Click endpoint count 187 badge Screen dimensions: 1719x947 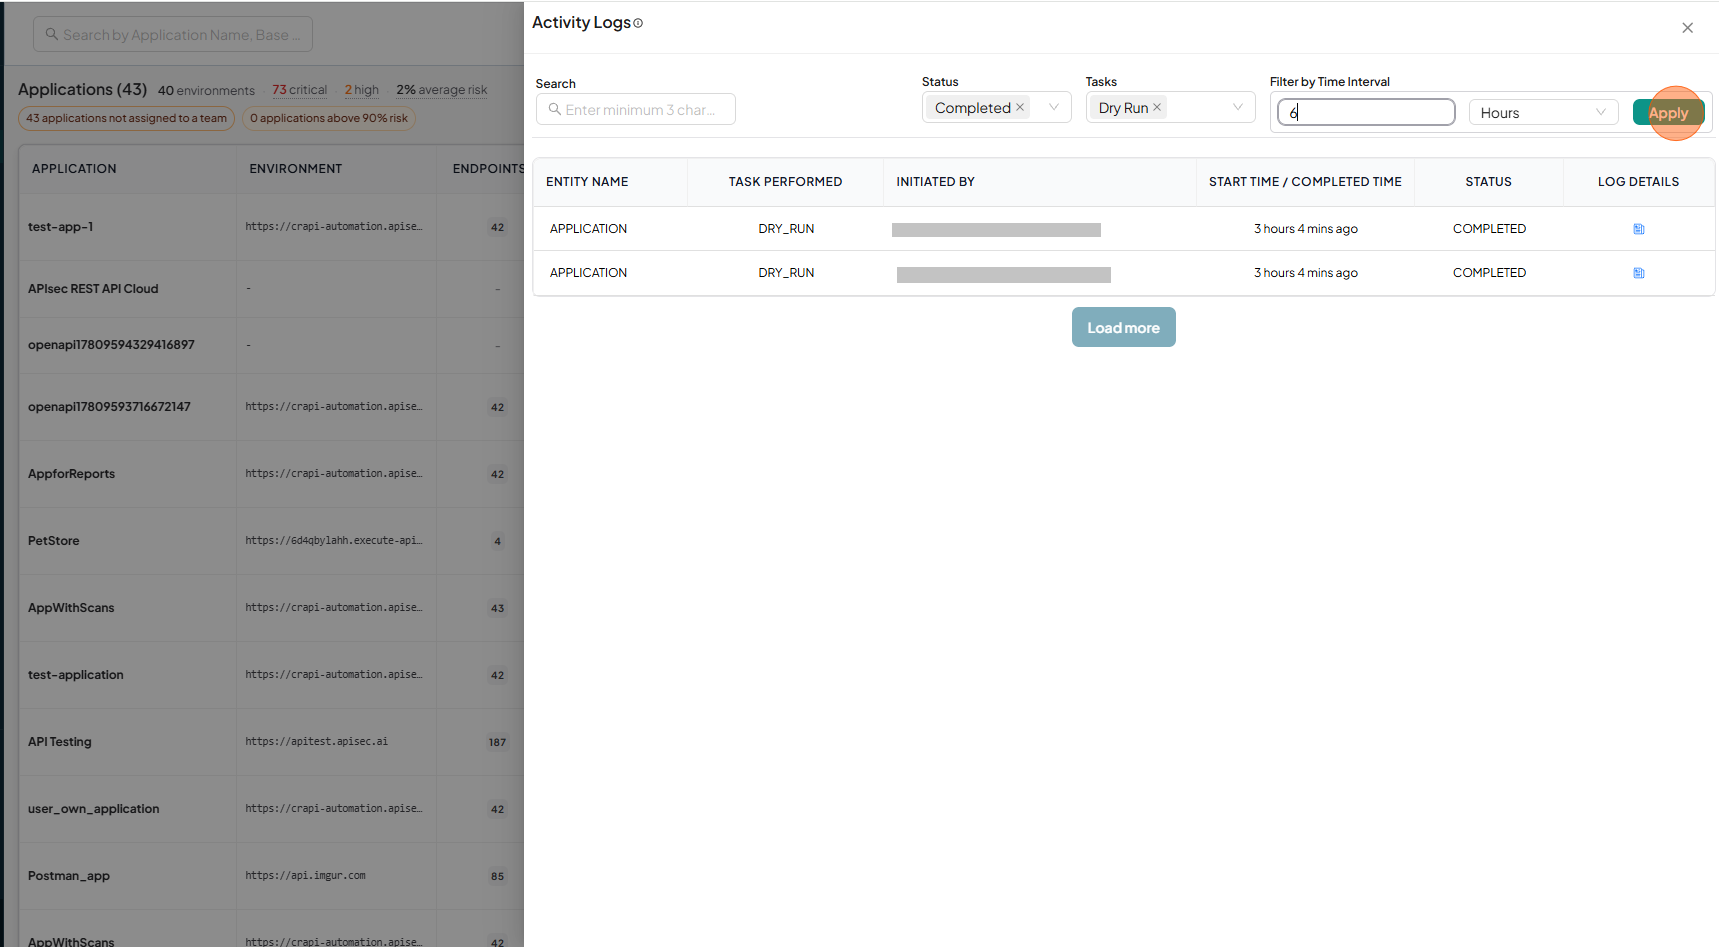pyautogui.click(x=497, y=742)
